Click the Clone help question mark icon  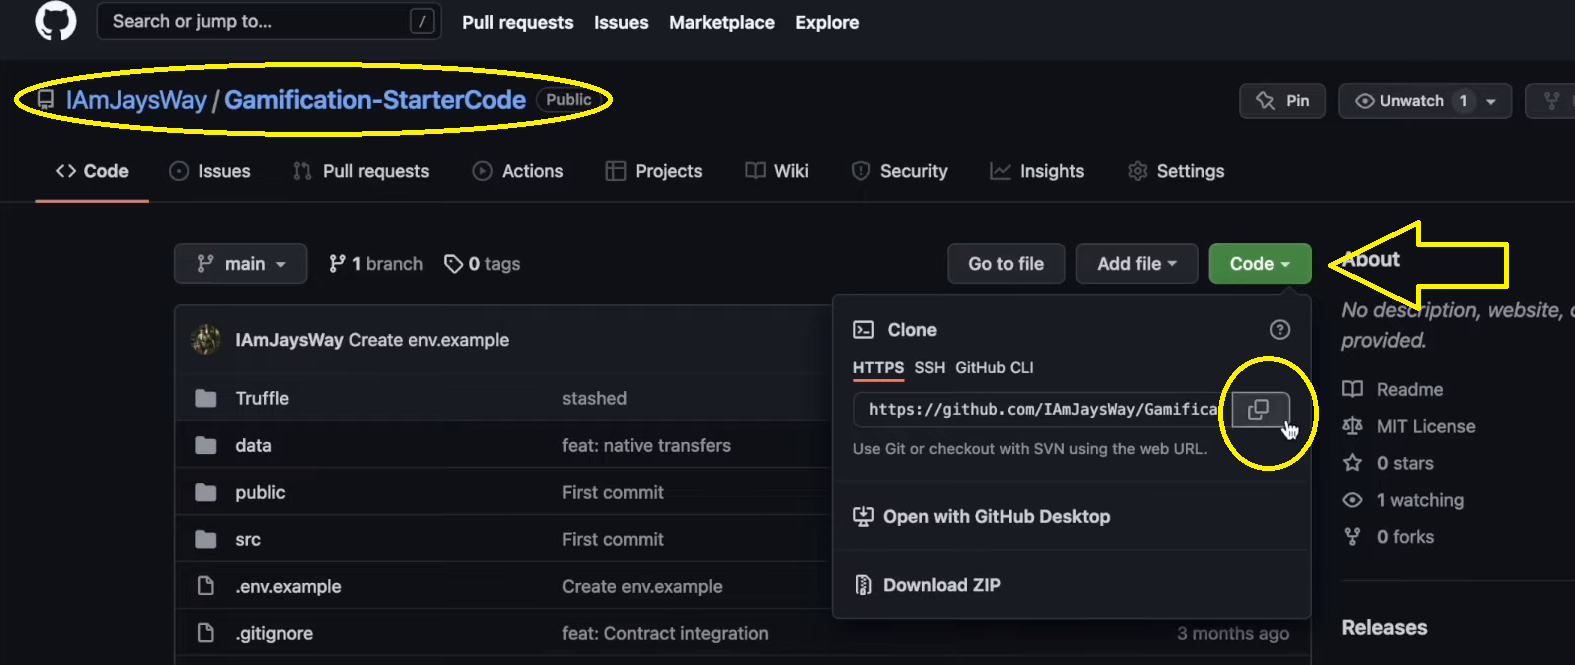[x=1280, y=329]
